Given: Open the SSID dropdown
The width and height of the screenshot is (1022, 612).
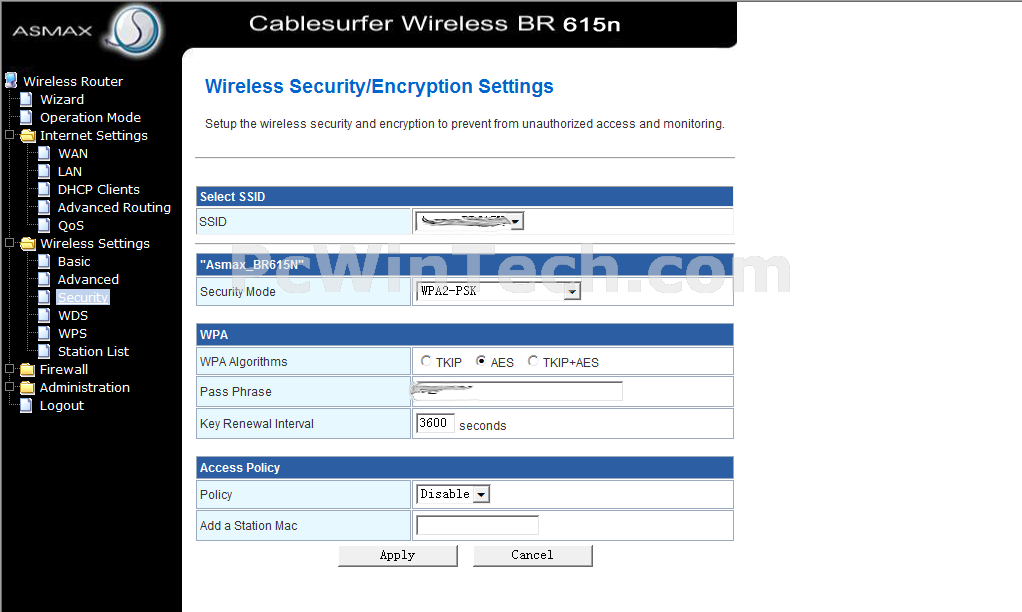Looking at the screenshot, I should pos(469,222).
